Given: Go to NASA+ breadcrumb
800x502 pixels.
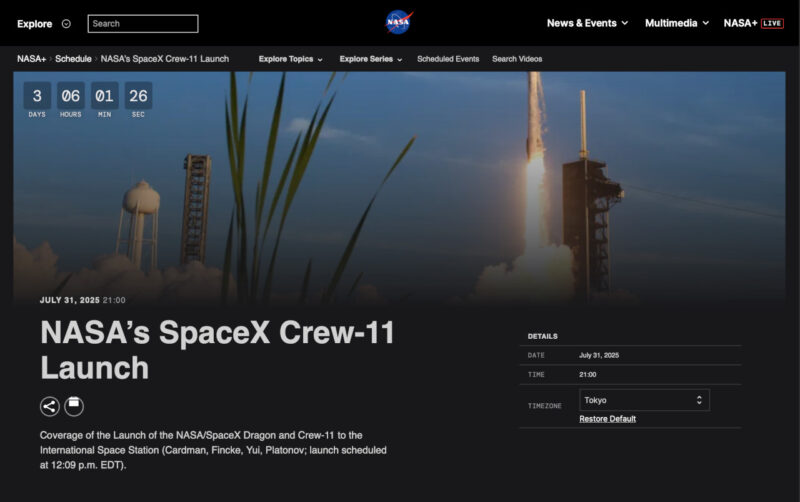Looking at the screenshot, I should pos(32,59).
